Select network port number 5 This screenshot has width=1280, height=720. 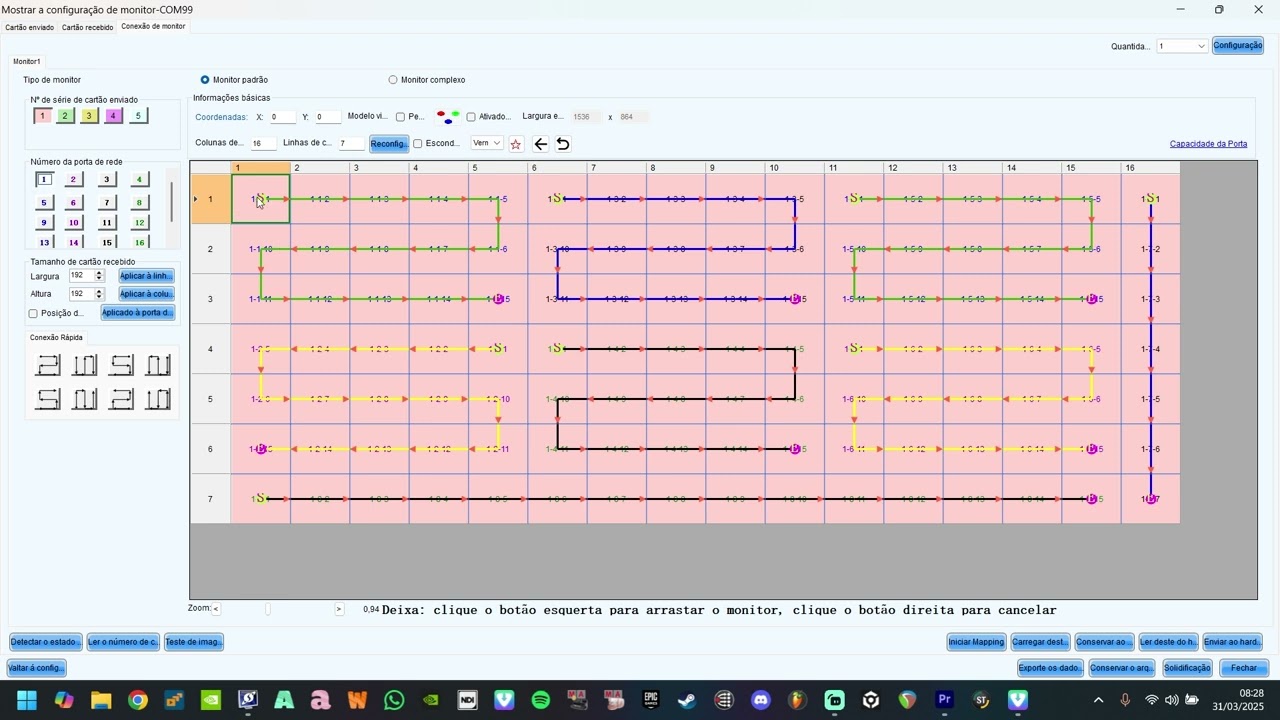44,203
